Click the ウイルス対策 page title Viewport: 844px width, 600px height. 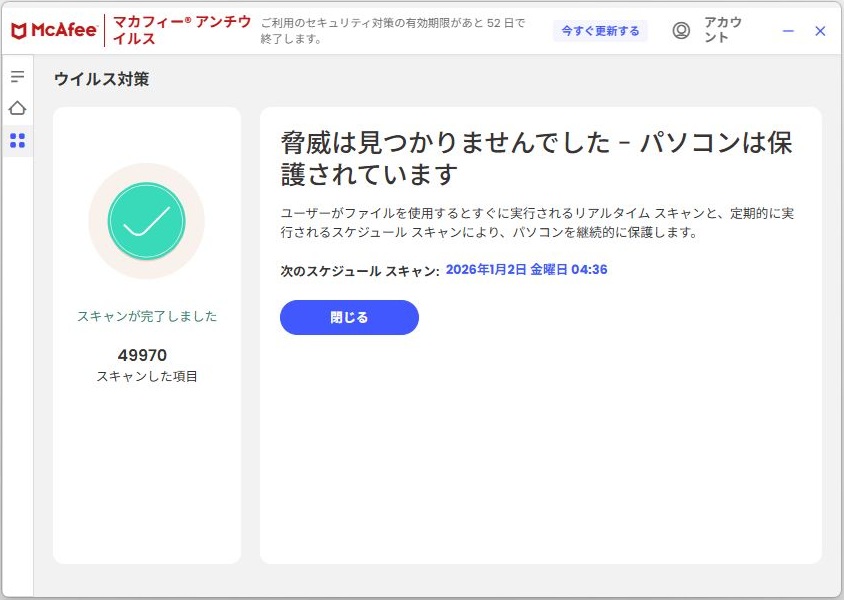pyautogui.click(x=101, y=79)
